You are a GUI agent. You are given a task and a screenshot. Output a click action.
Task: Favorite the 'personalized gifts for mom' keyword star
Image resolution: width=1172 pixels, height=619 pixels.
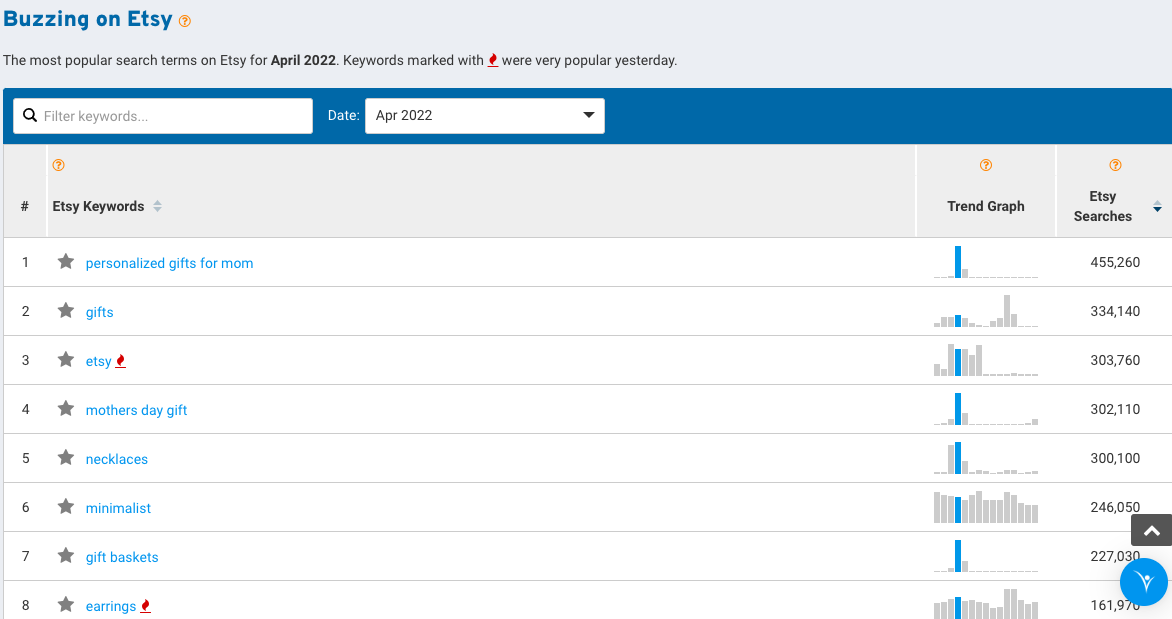pyautogui.click(x=66, y=262)
